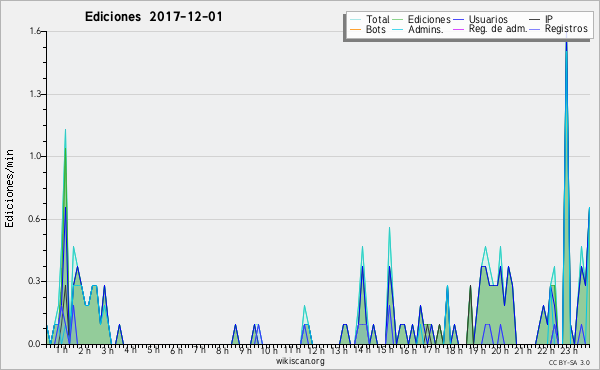
Task: Click the Total legend entry
Action: [x=370, y=19]
